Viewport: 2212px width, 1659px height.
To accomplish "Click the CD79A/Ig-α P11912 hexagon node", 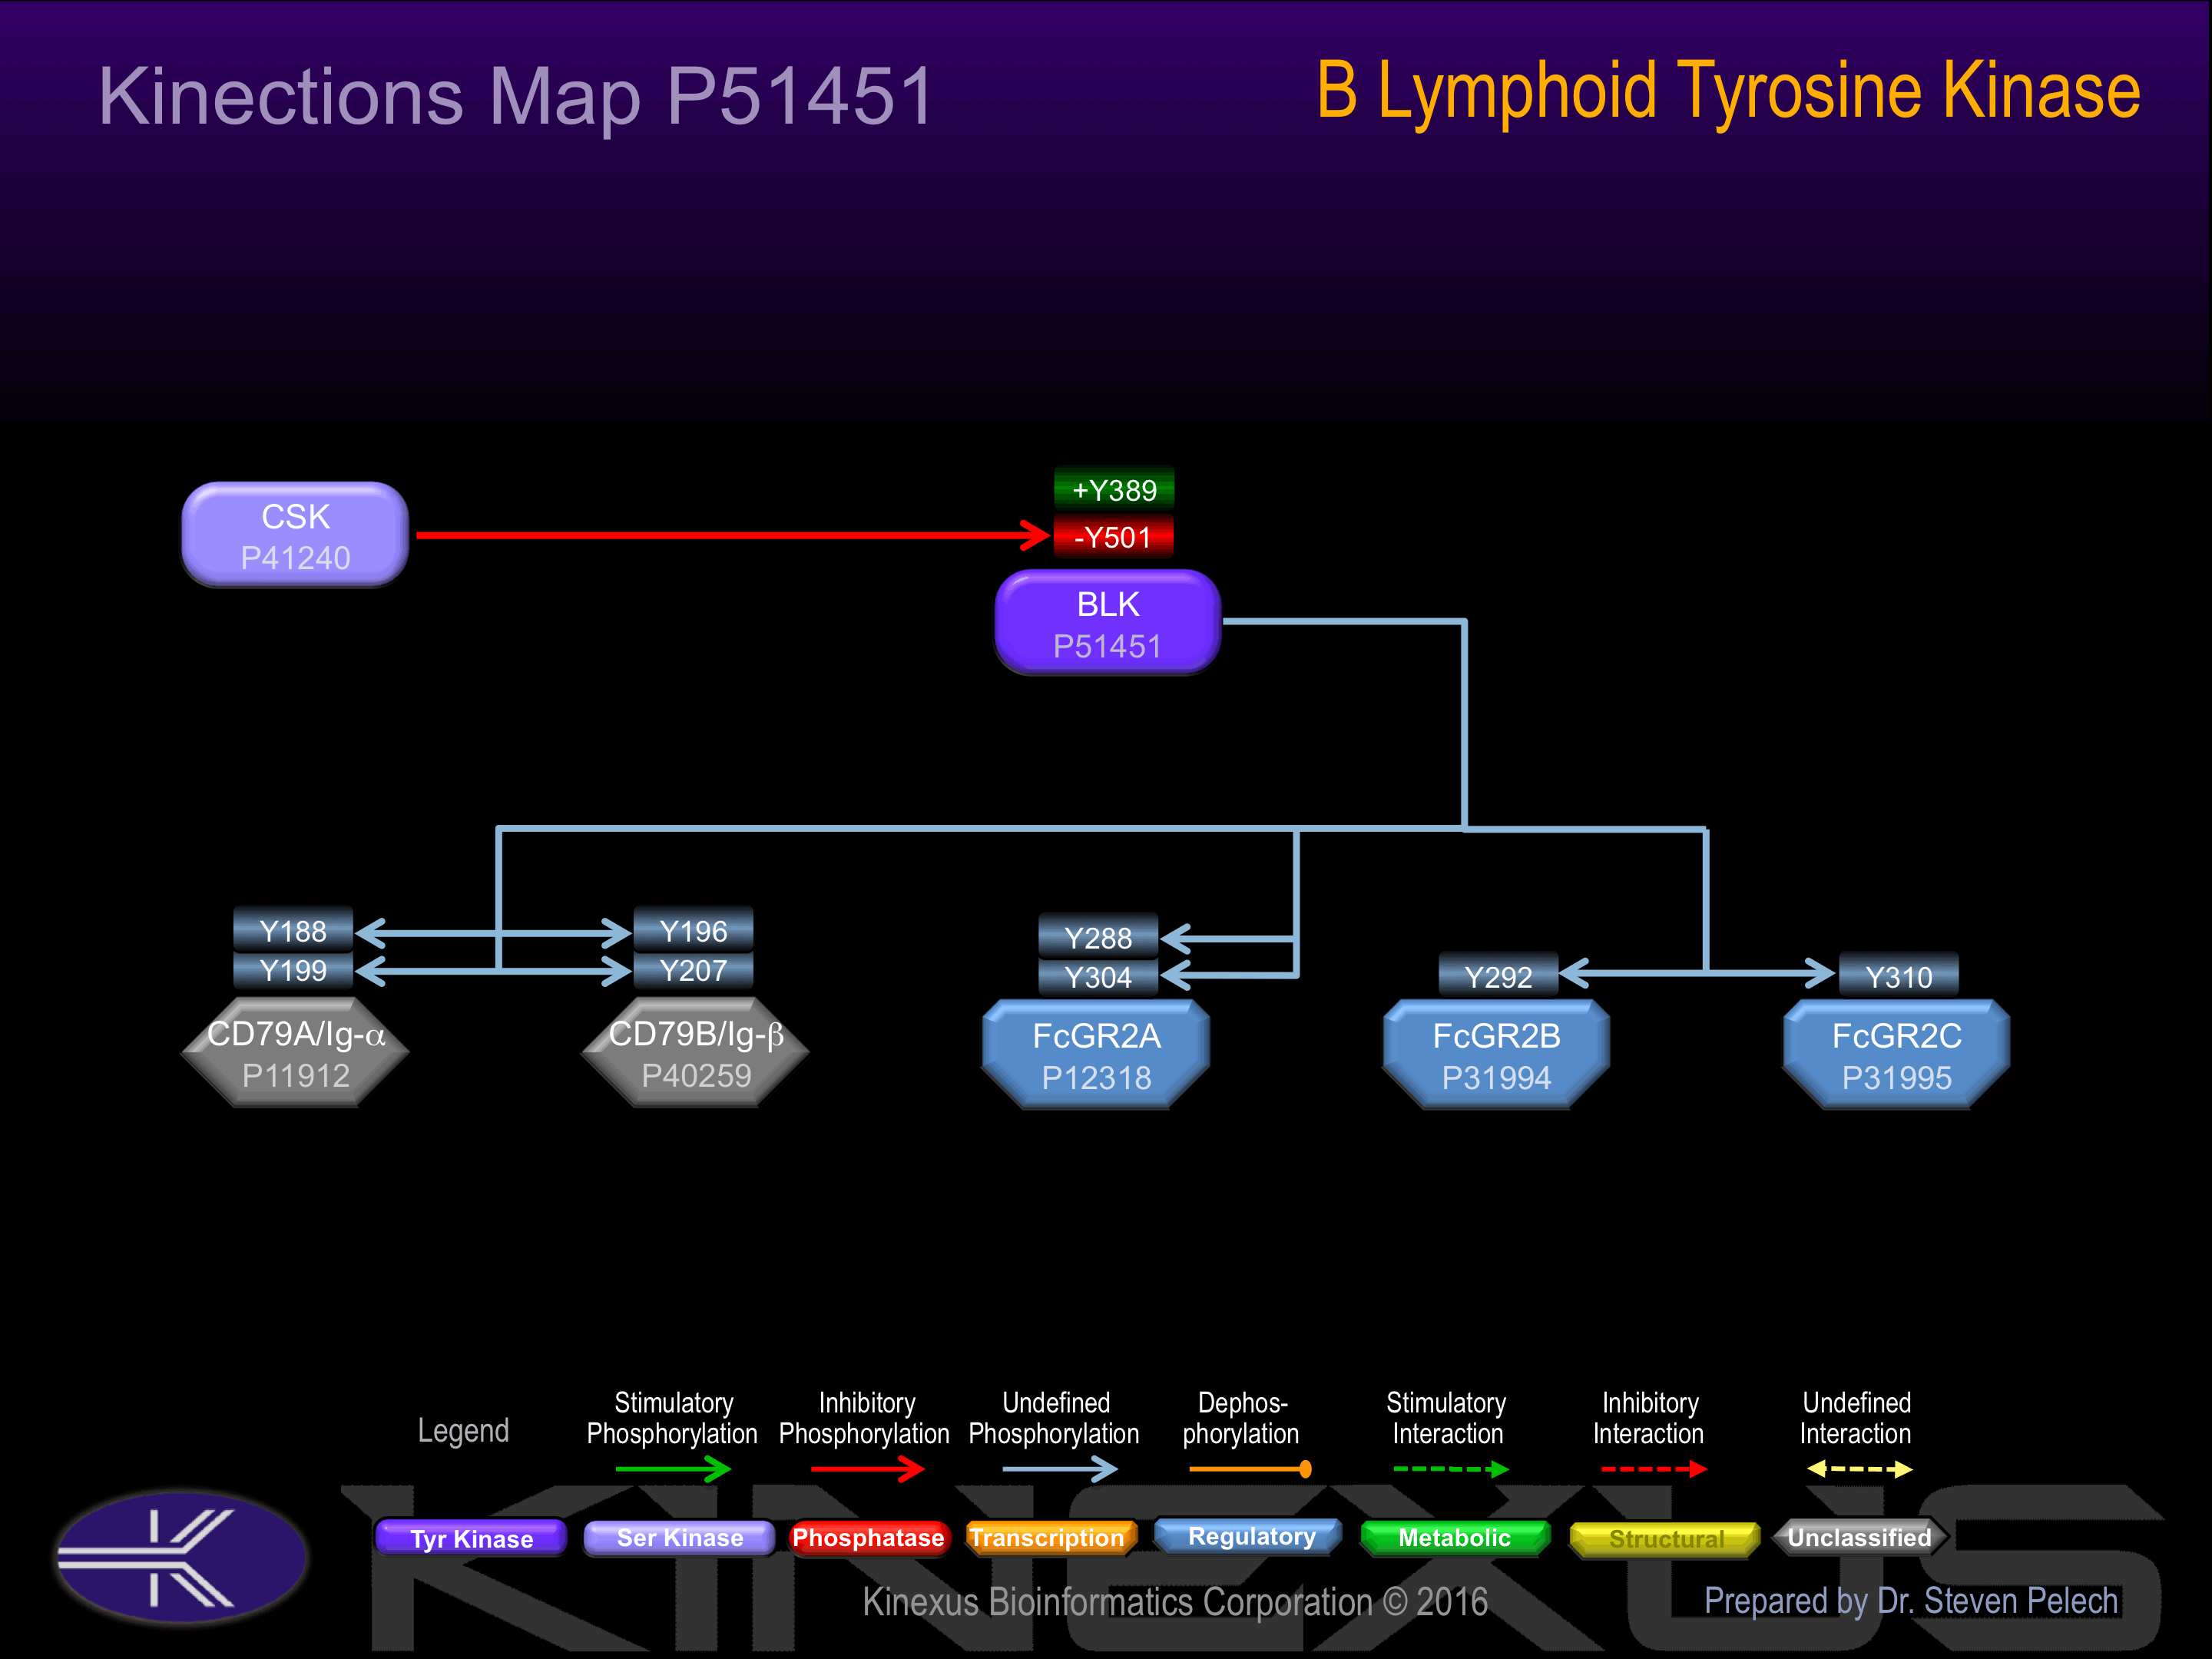I will coord(296,1053).
